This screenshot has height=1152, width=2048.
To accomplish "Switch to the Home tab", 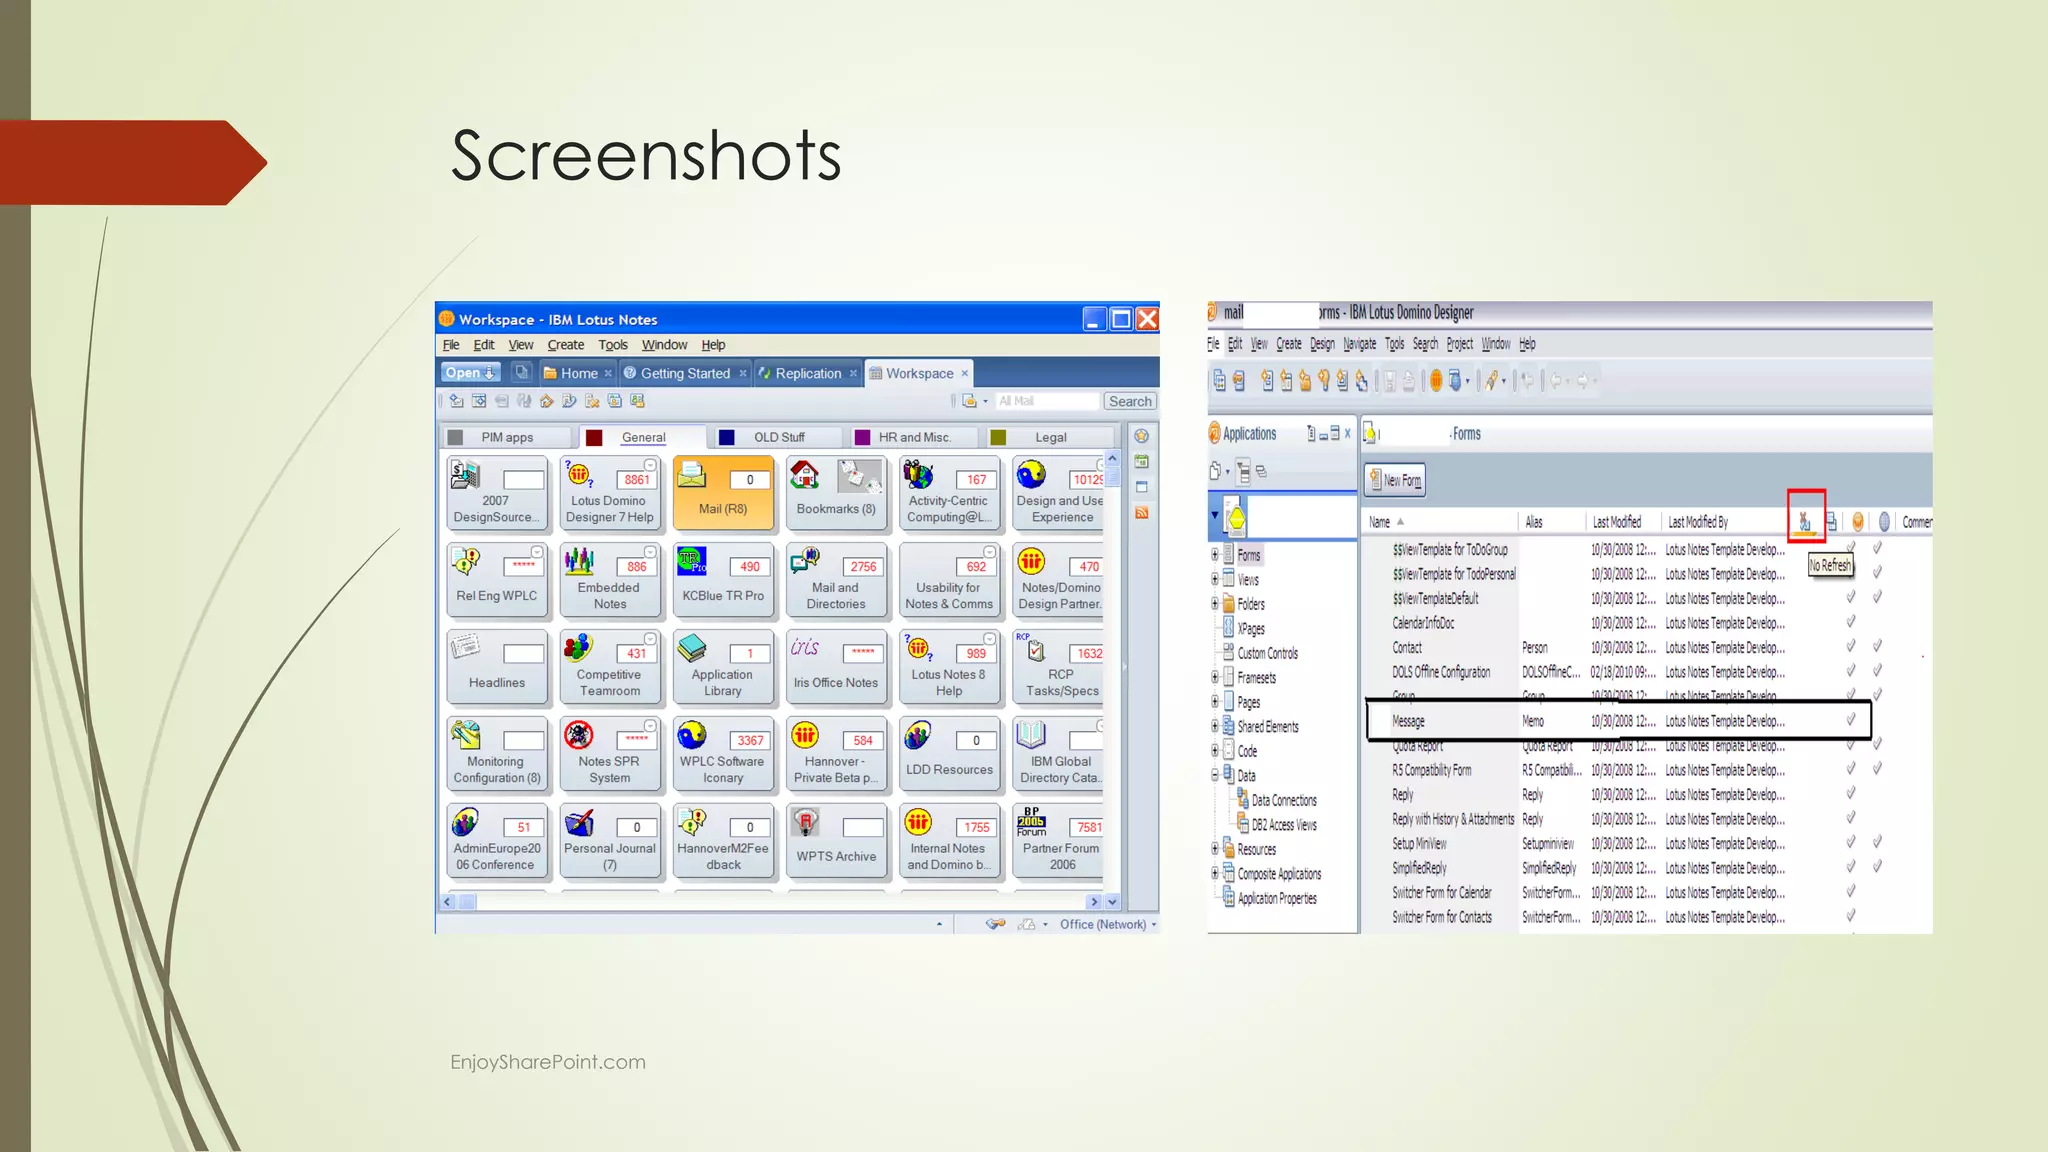I will coord(578,373).
